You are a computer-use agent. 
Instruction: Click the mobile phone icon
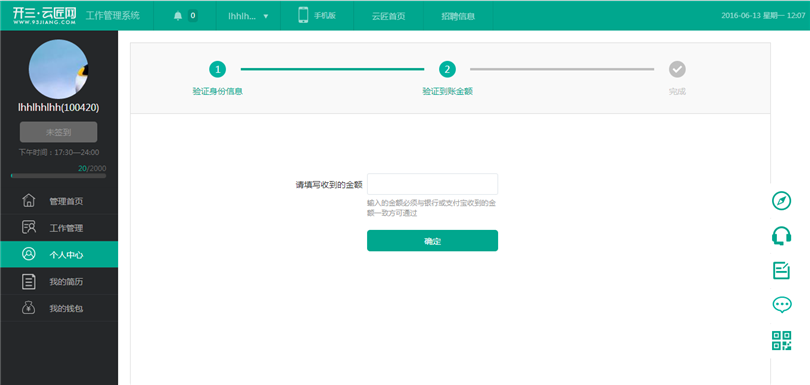(x=303, y=15)
